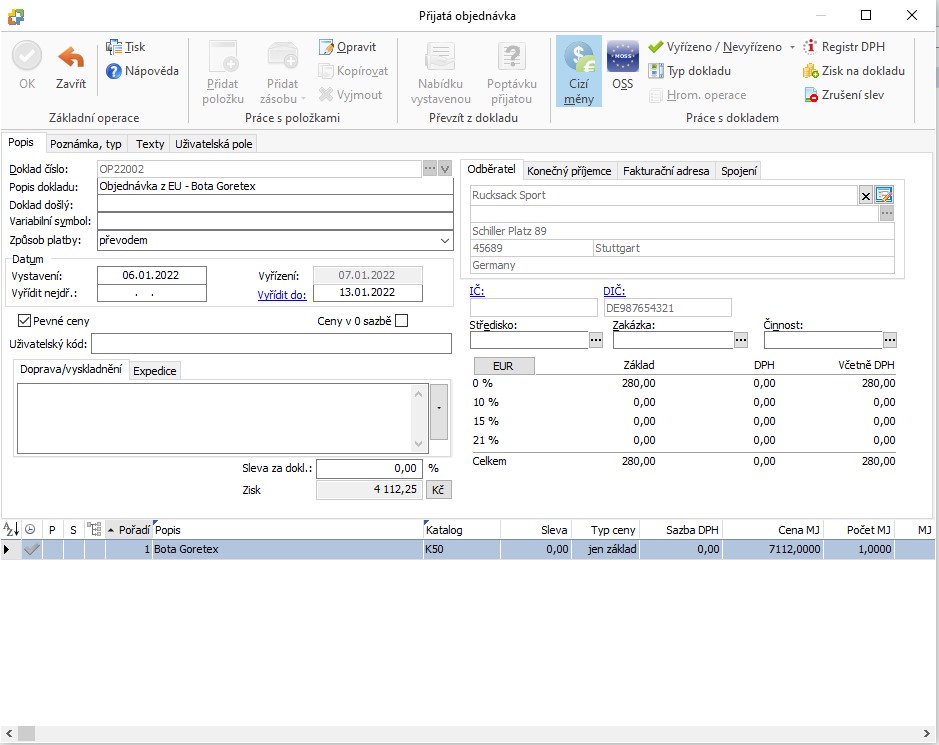Open Hrom. operace bulk operations
The image size is (939, 745).
point(698,95)
